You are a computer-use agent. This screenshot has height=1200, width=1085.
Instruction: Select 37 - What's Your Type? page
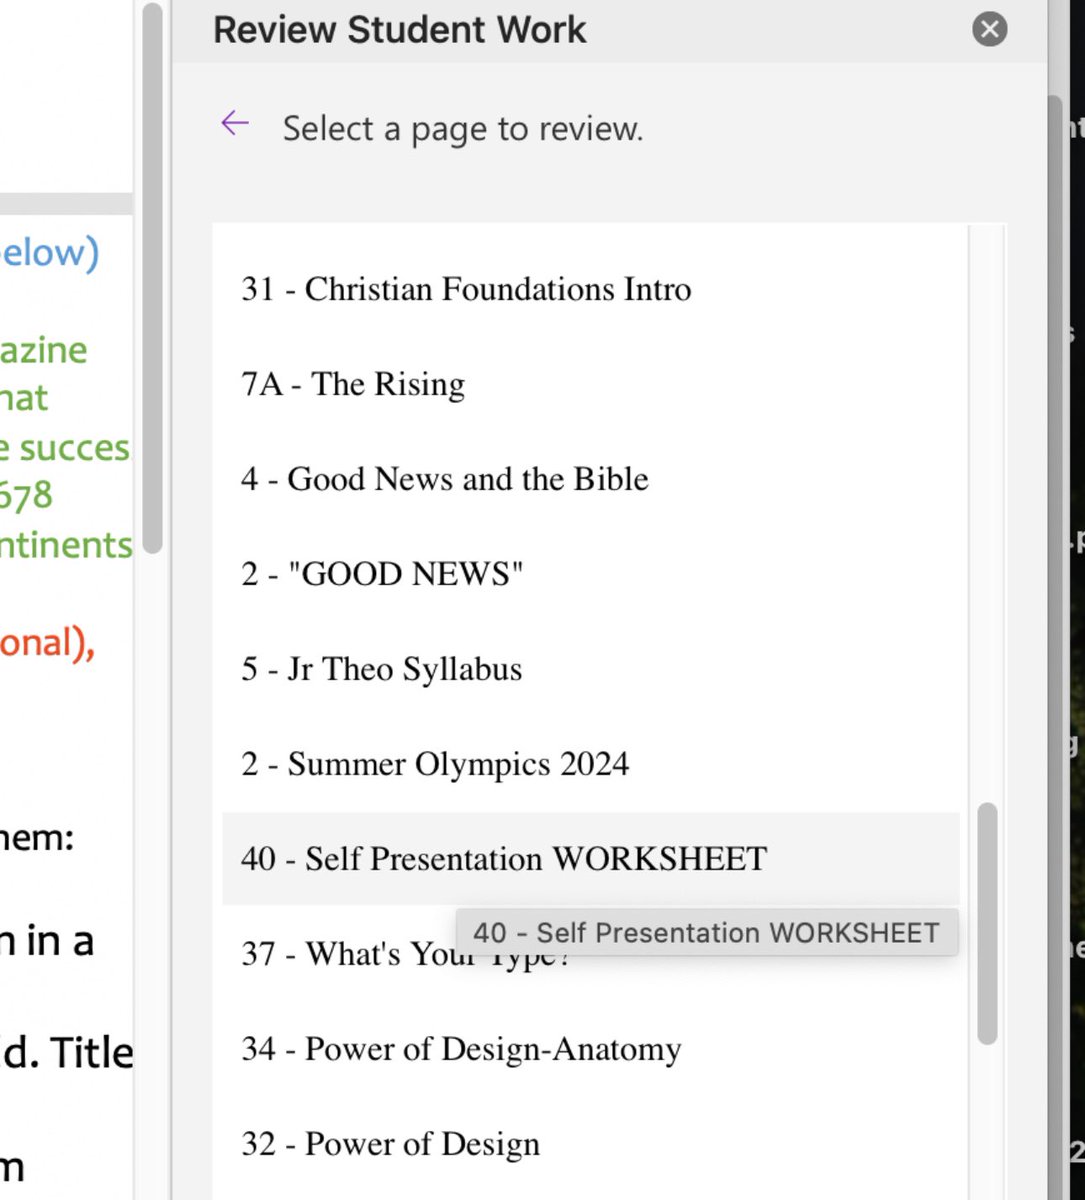(590, 954)
